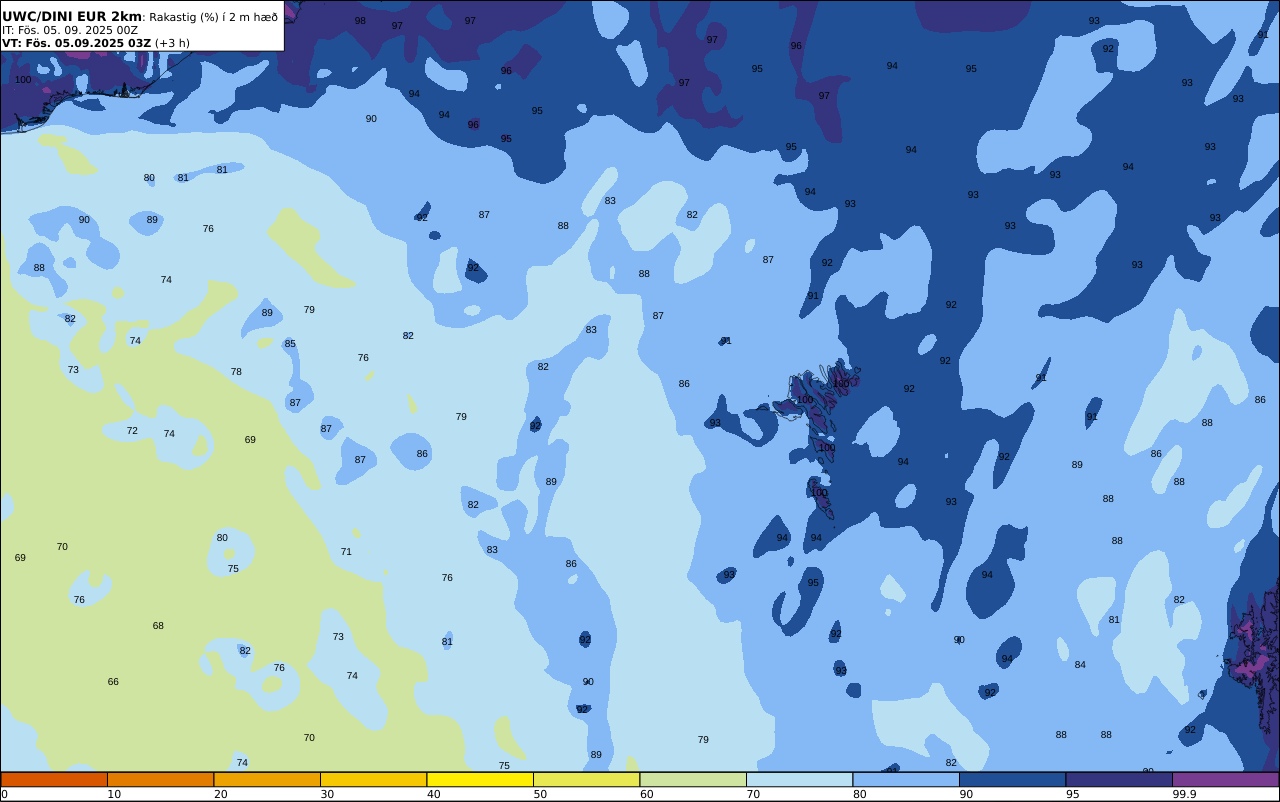
Task: Click the 0–10 dark orange legend swatch
Action: [54, 780]
